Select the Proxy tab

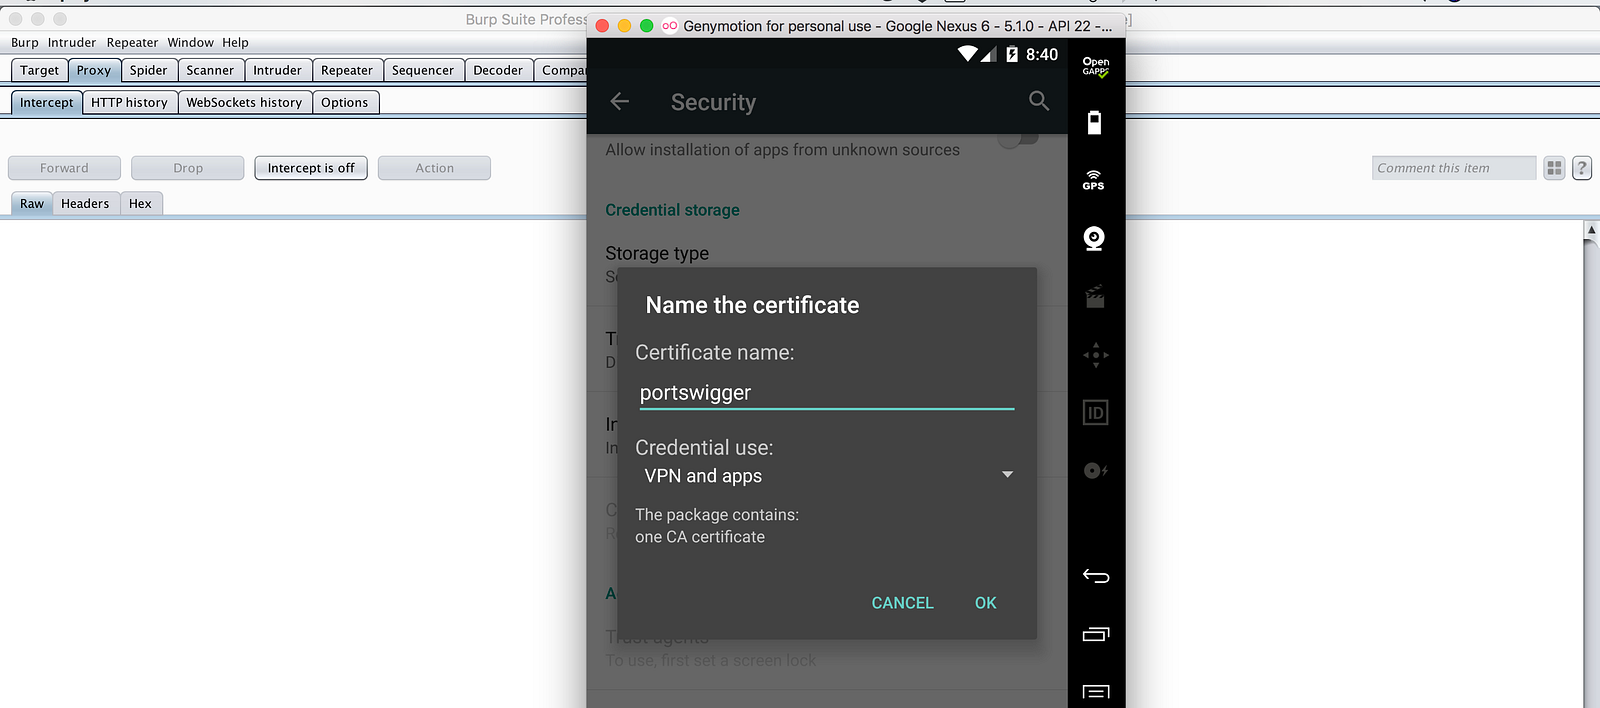(94, 70)
